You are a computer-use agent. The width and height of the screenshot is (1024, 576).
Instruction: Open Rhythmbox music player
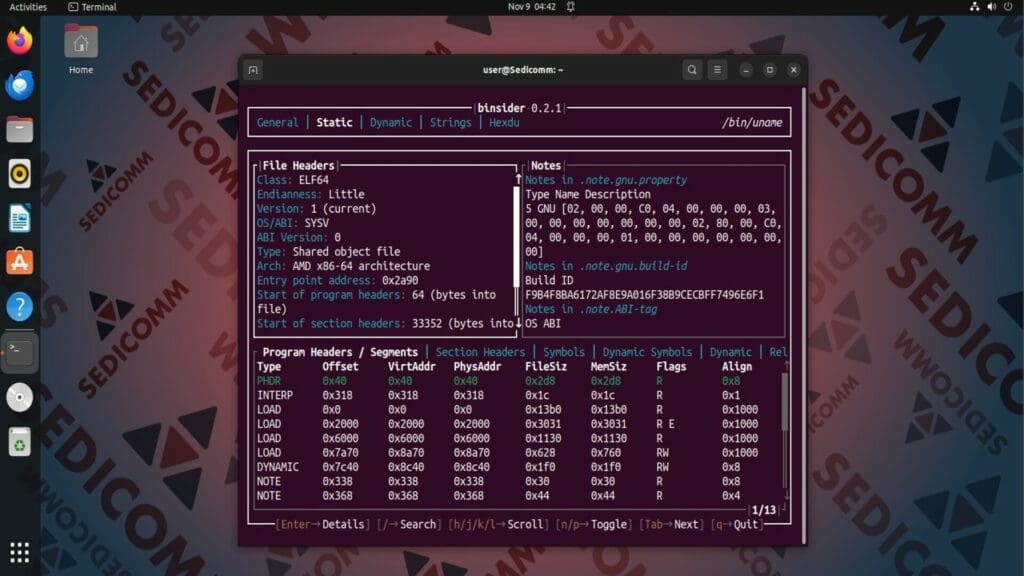click(20, 170)
